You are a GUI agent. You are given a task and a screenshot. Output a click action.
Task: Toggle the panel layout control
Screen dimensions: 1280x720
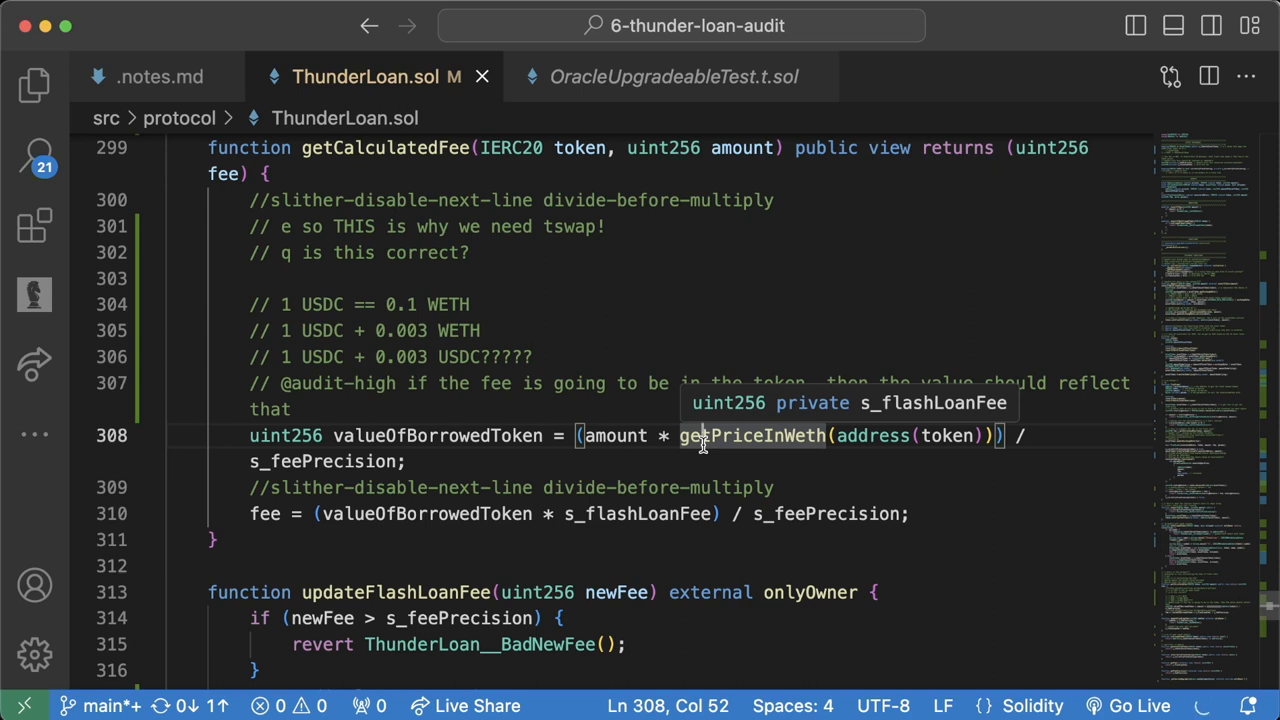pos(1173,26)
